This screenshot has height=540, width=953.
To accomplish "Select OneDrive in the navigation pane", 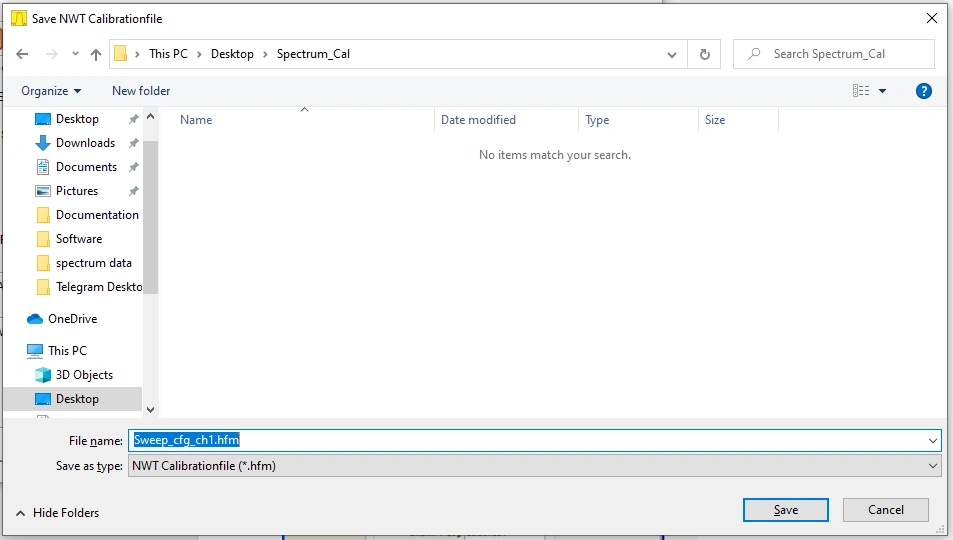I will click(72, 319).
